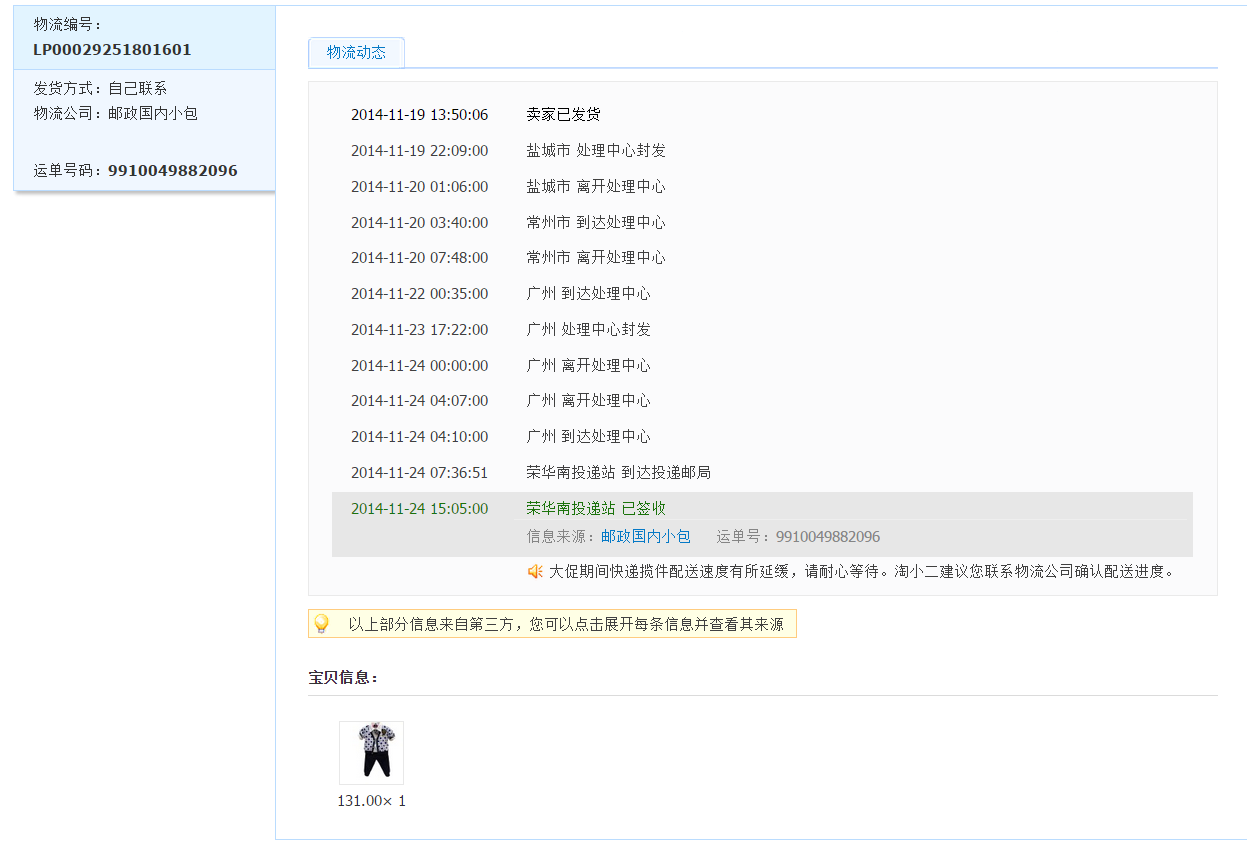This screenshot has width=1247, height=861.
Task: Click the orange speaker notice icon
Action: click(535, 571)
